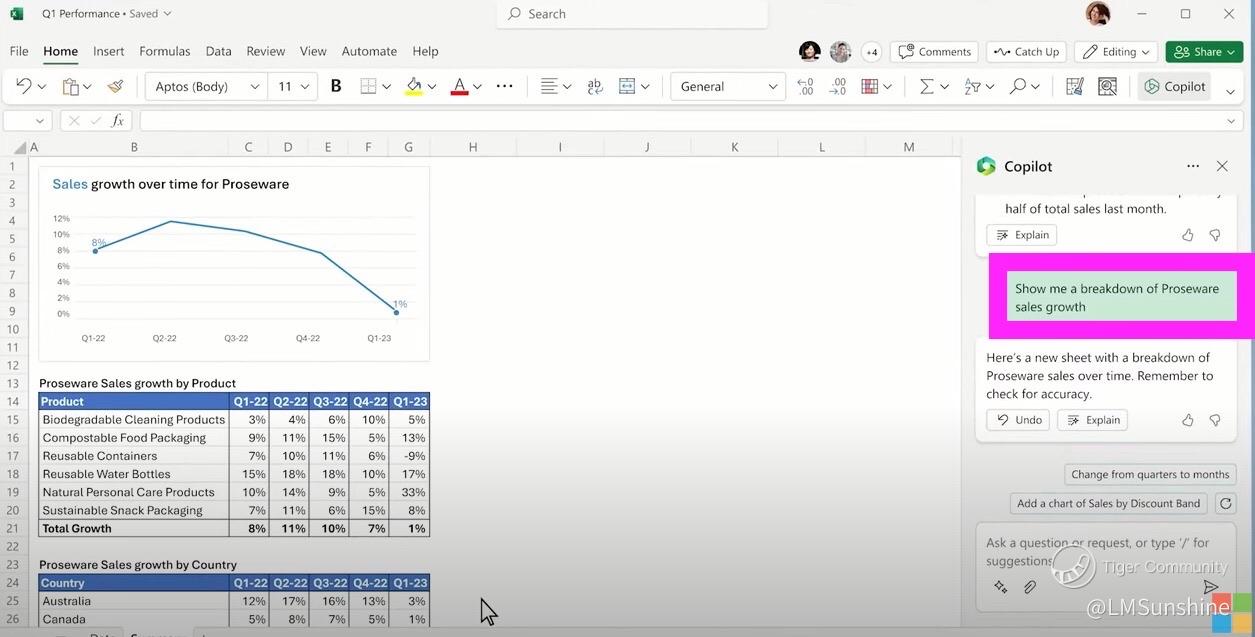Click the find magnifier icon in ribbon
The width and height of the screenshot is (1255, 637).
pyautogui.click(x=1018, y=87)
